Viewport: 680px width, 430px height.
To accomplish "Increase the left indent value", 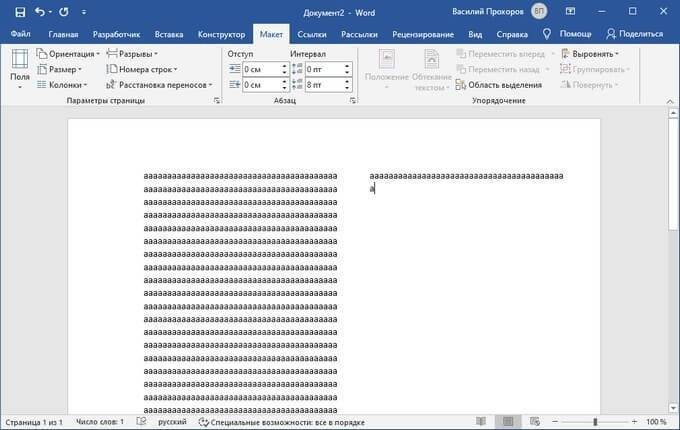I will pos(284,66).
